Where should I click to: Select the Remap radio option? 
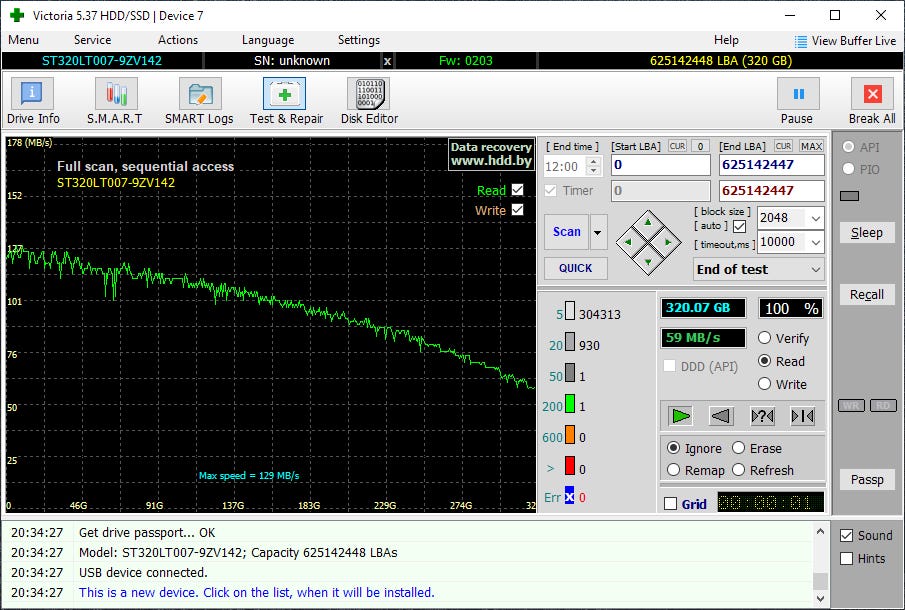coord(673,470)
